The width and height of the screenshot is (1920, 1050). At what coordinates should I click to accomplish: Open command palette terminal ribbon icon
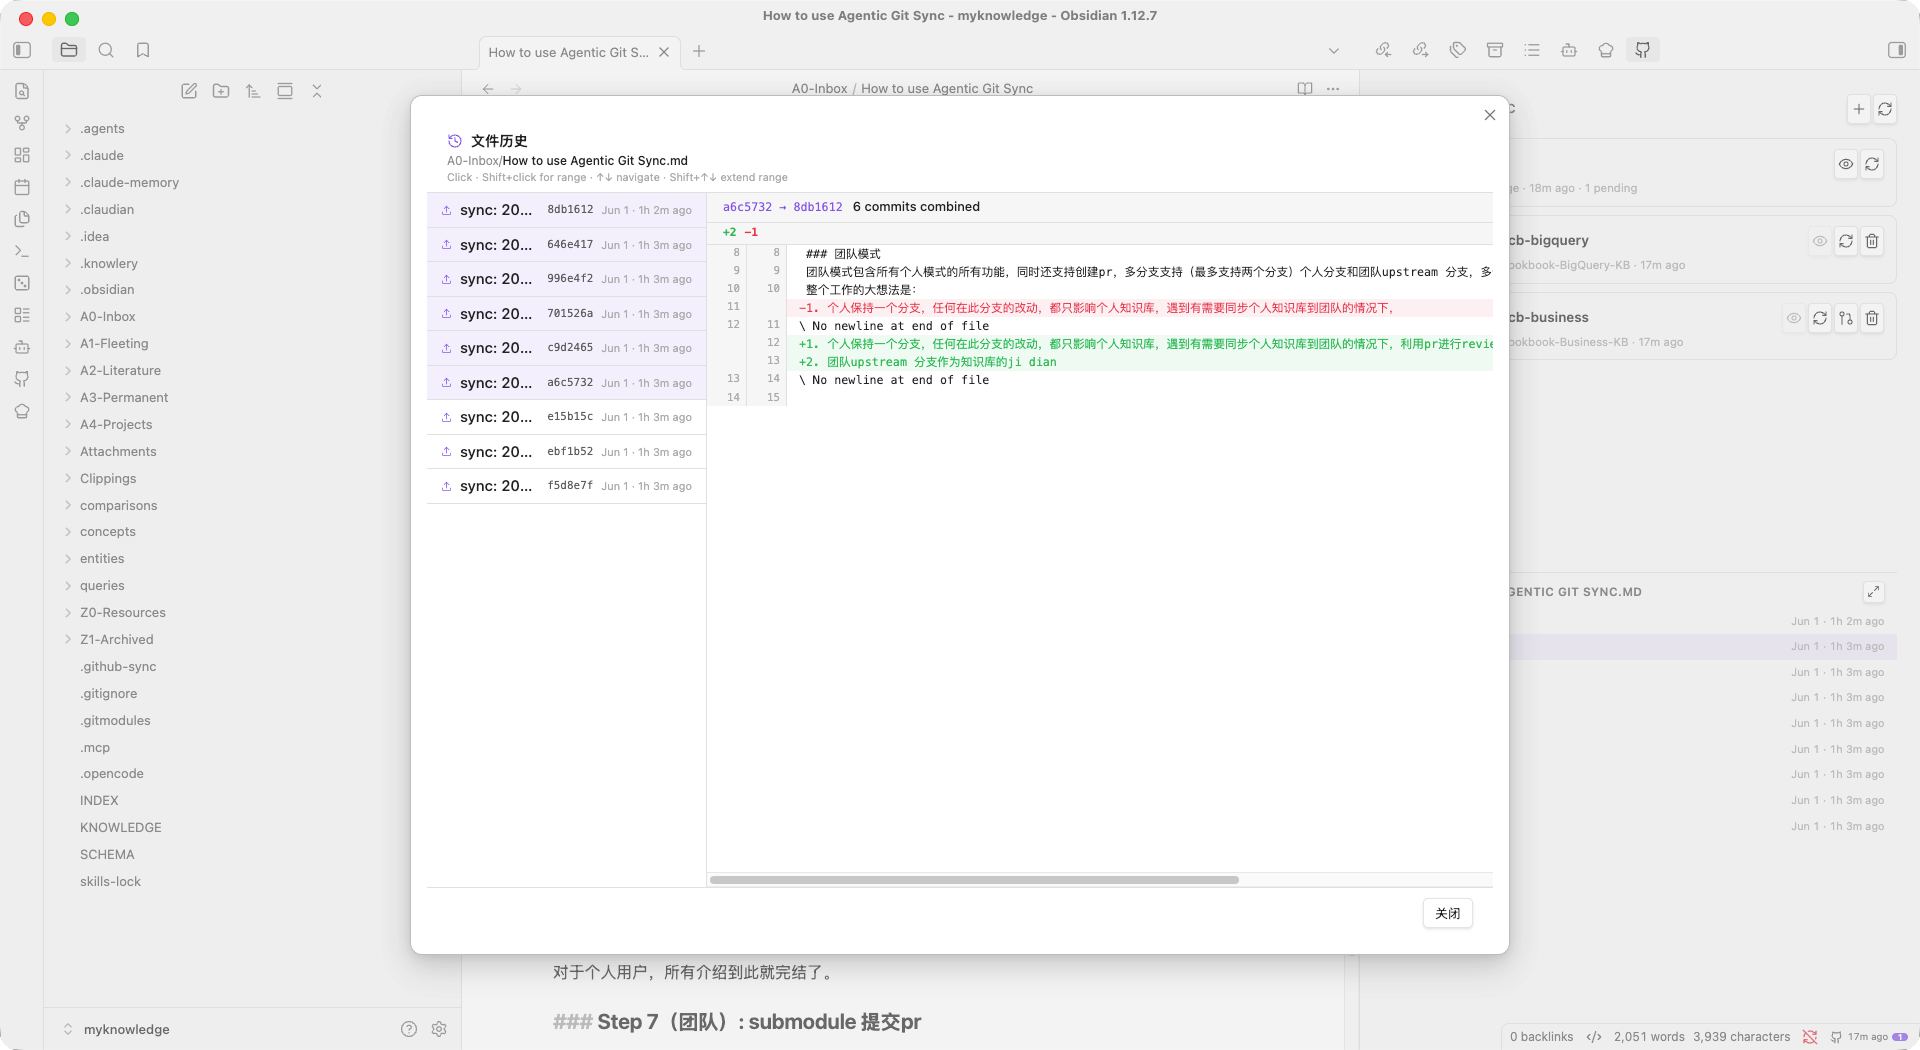point(22,251)
